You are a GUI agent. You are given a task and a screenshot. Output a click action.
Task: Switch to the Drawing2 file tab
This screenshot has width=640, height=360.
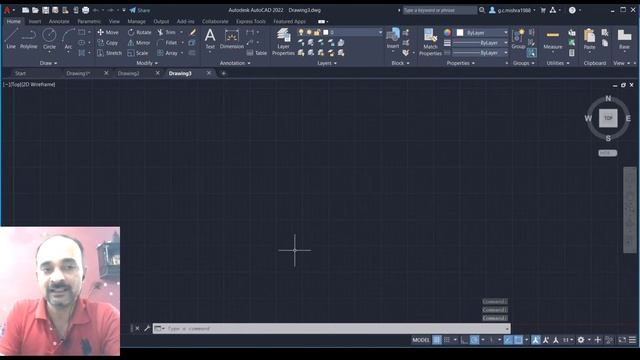pos(129,73)
